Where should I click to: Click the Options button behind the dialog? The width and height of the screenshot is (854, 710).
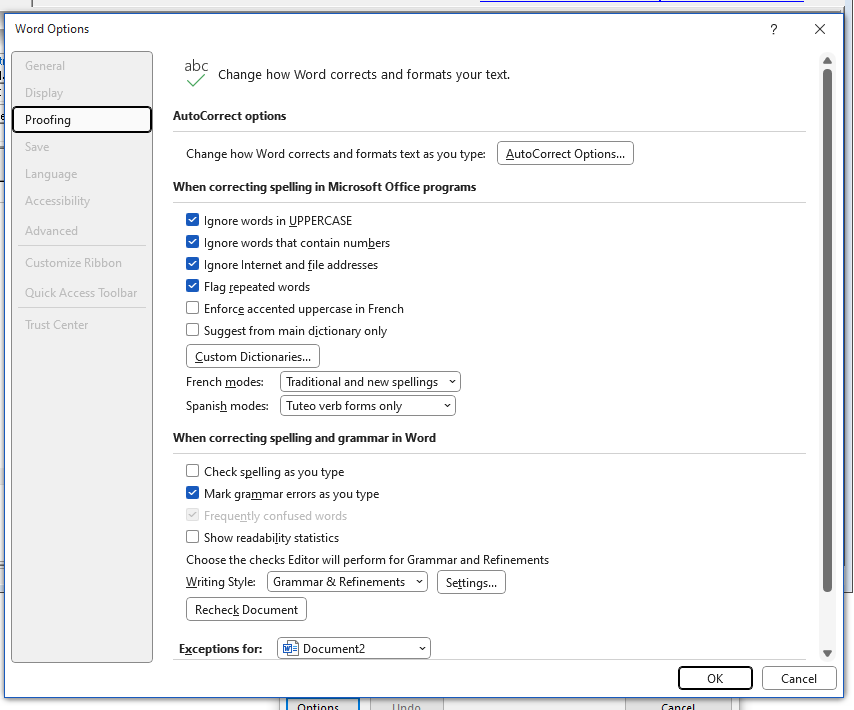pyautogui.click(x=323, y=705)
